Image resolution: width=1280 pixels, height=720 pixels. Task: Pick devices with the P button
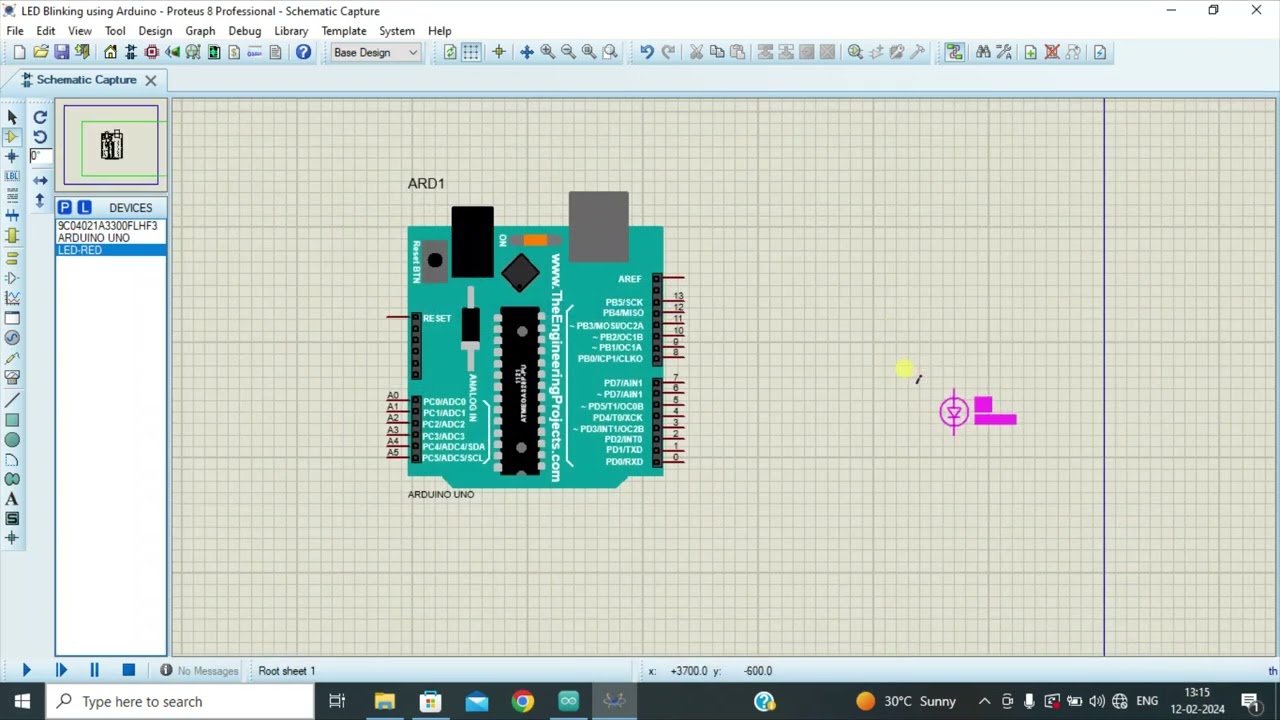coord(64,207)
